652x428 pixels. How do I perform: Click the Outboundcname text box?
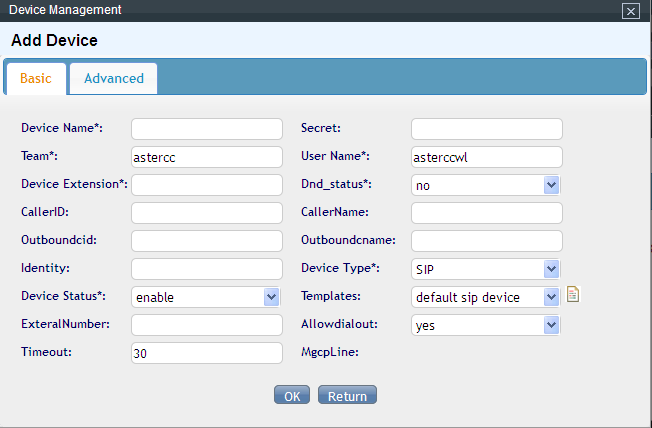pos(487,241)
